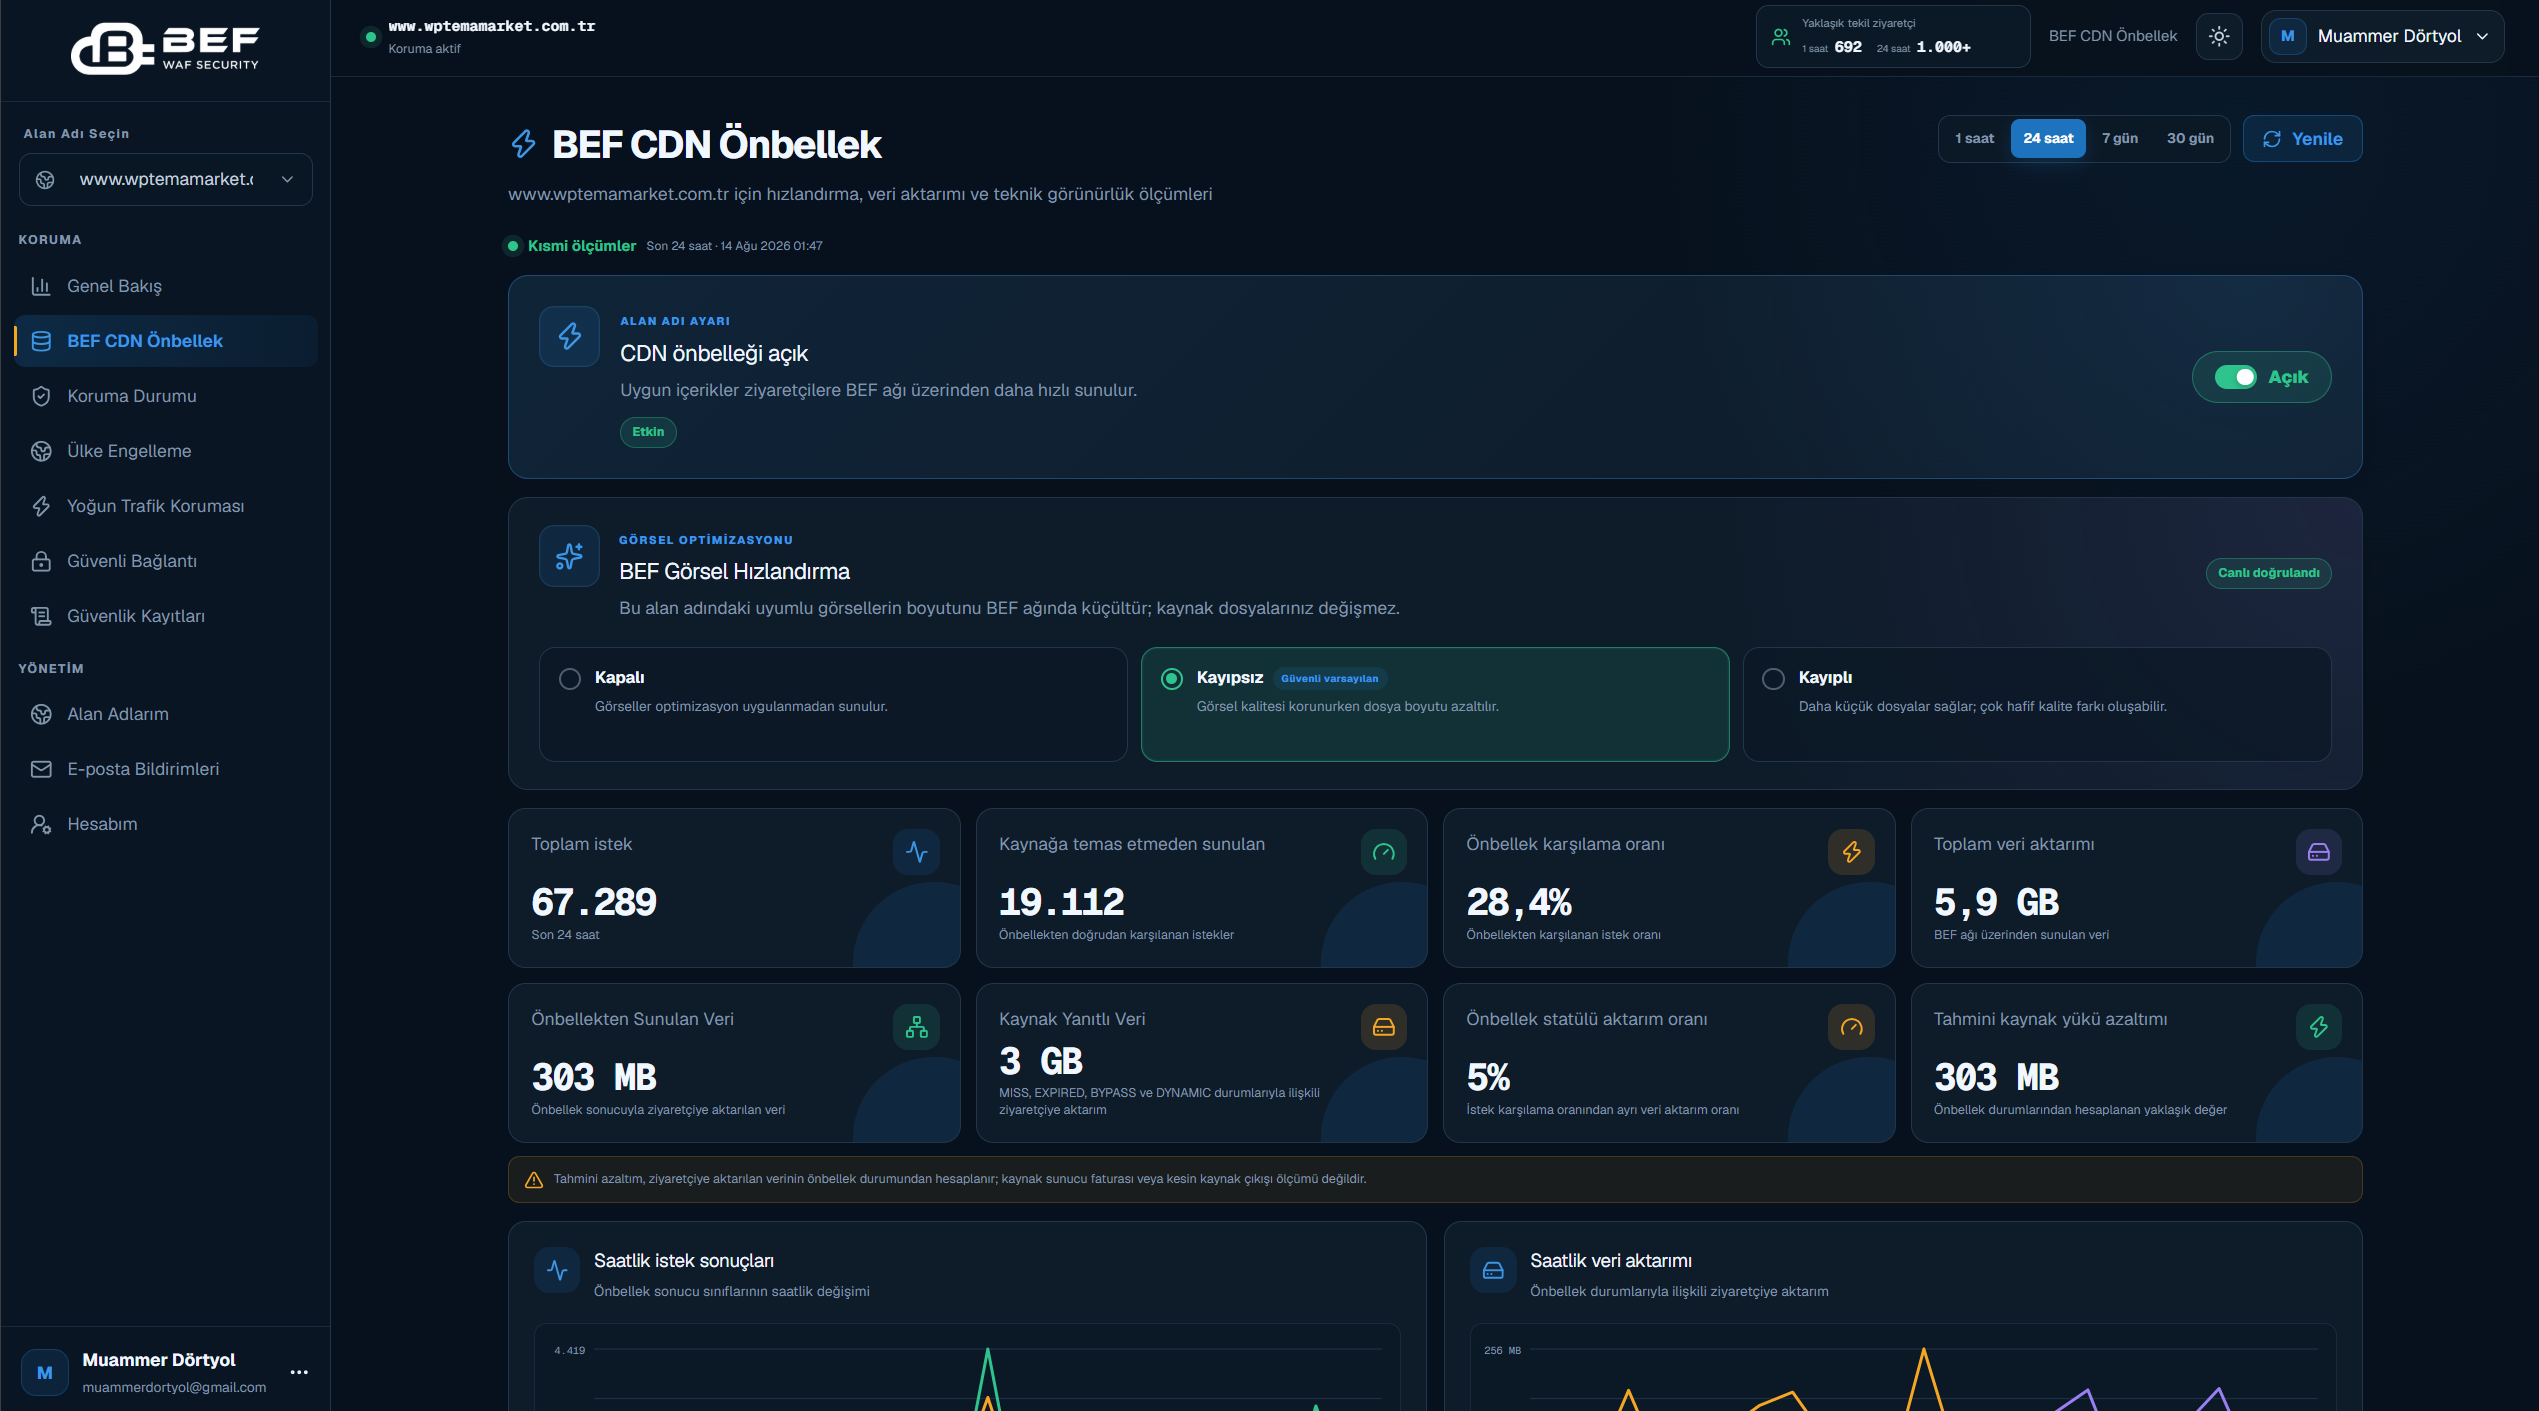Toggle the light theme sun icon
Image resolution: width=2539 pixels, height=1411 pixels.
pyautogui.click(x=2219, y=36)
